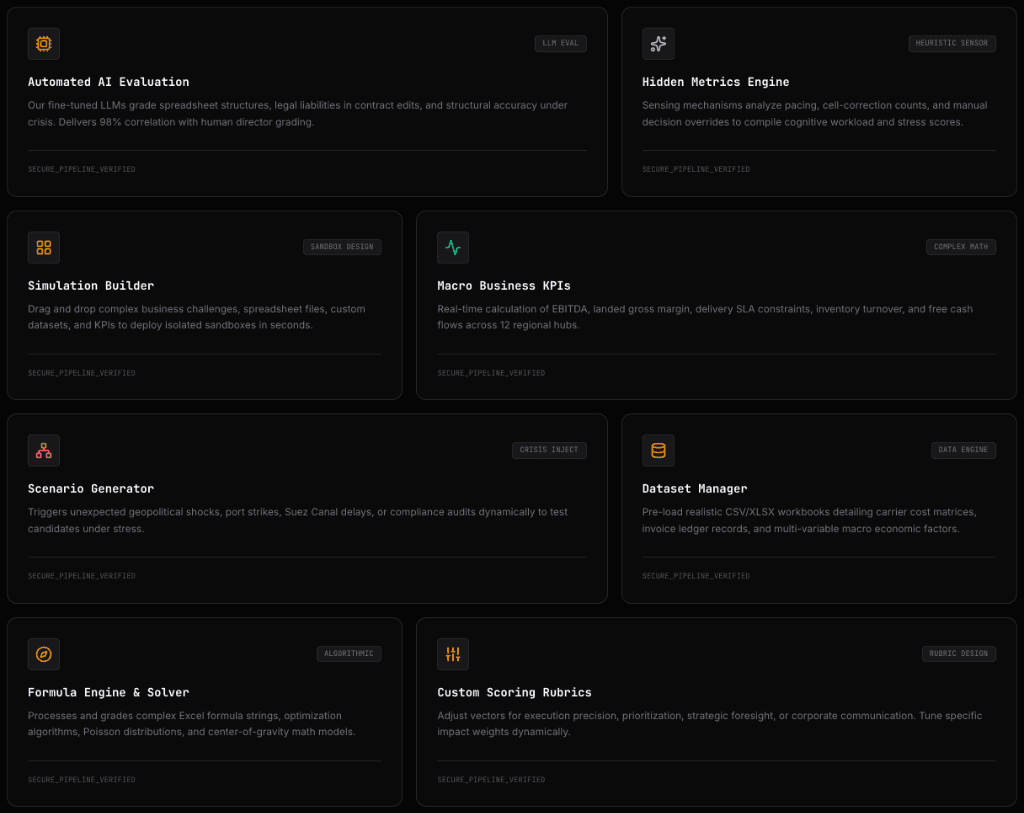This screenshot has width=1024, height=813.
Task: Click the RUBRIC DESIGN badge
Action: click(x=958, y=654)
